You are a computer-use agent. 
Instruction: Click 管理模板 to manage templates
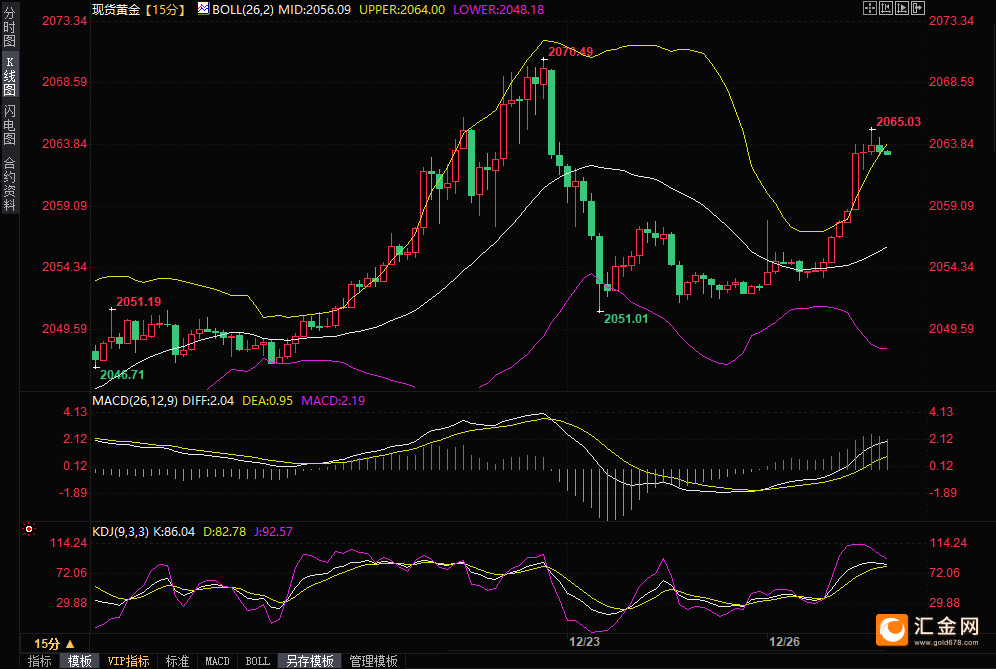pyautogui.click(x=374, y=661)
